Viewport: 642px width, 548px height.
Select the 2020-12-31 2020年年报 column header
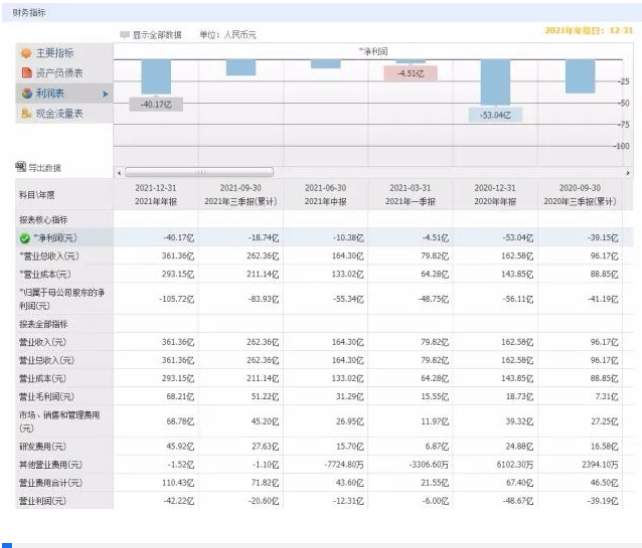pos(495,194)
